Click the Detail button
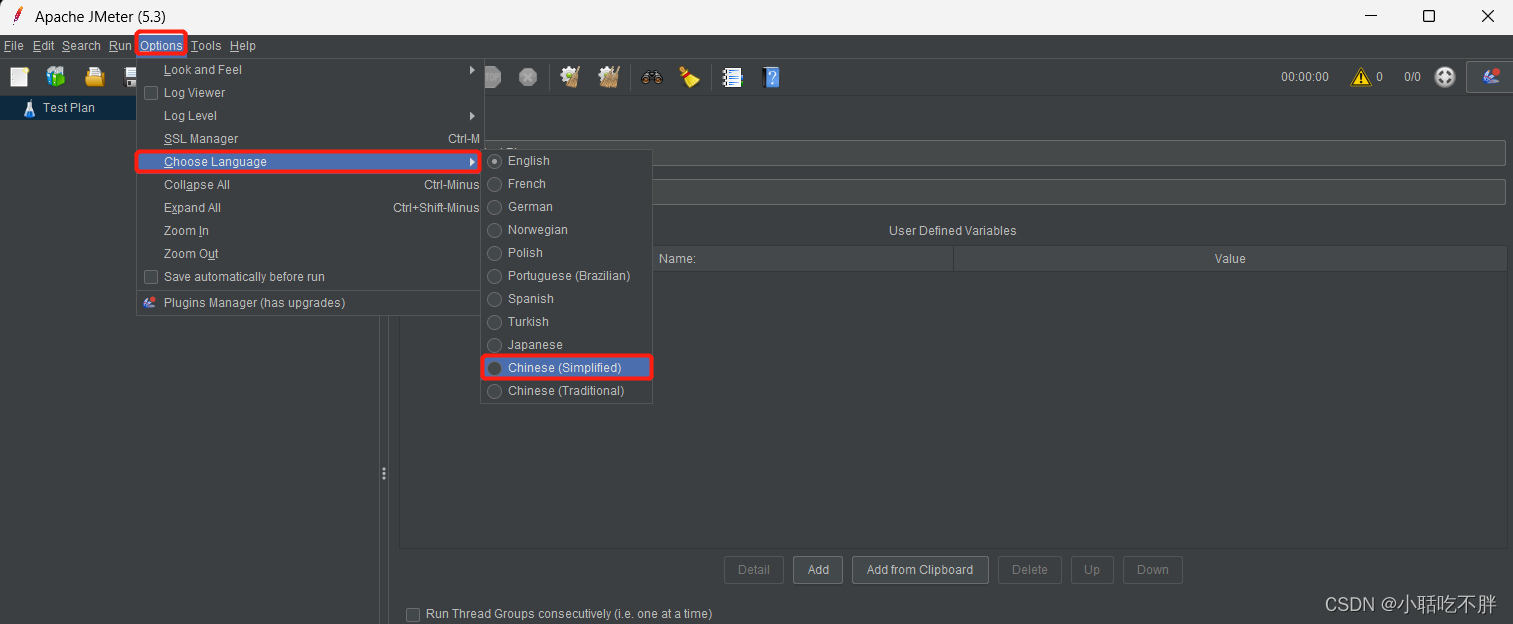1513x624 pixels. click(754, 570)
